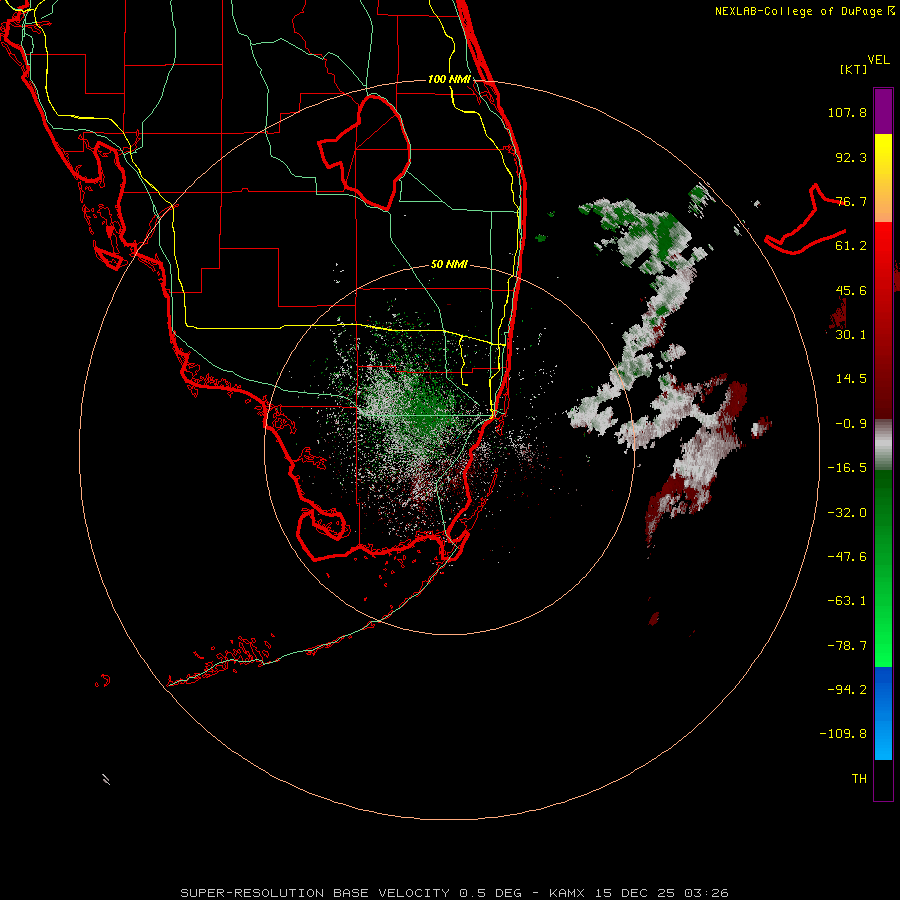900x900 pixels.
Task: Click the 61.2 legend value
Action: click(x=851, y=246)
